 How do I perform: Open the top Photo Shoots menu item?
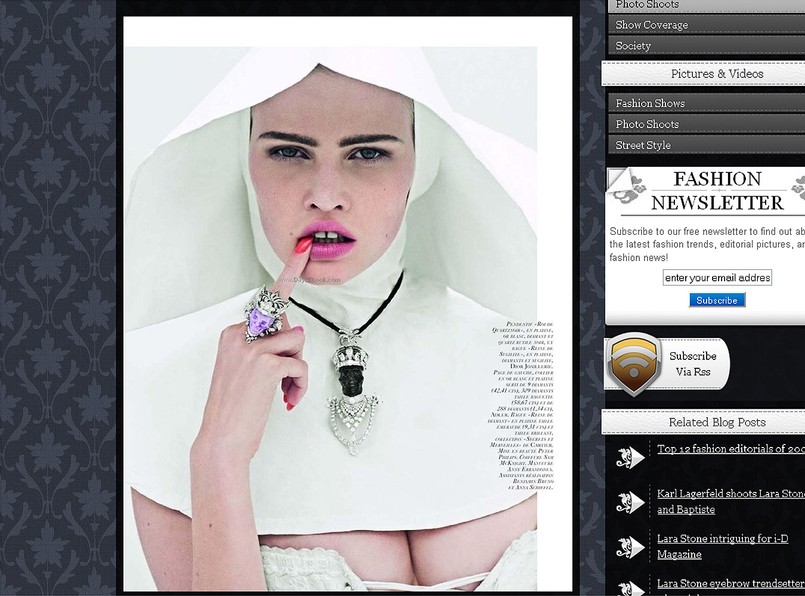point(706,6)
